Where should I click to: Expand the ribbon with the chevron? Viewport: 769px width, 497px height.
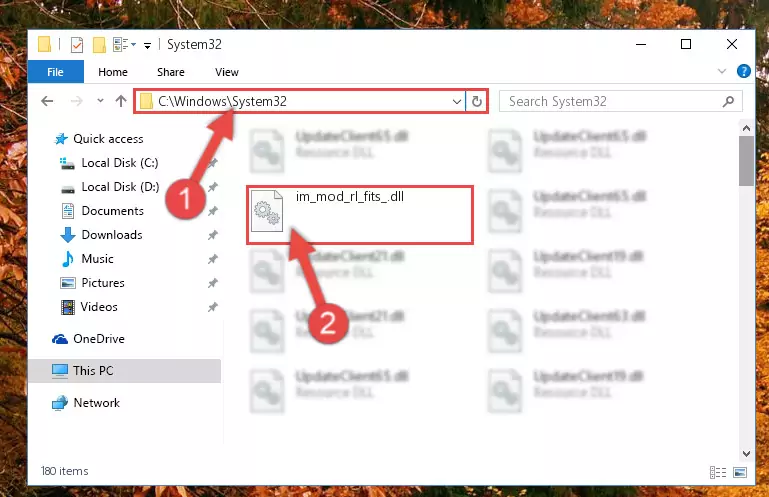click(721, 71)
